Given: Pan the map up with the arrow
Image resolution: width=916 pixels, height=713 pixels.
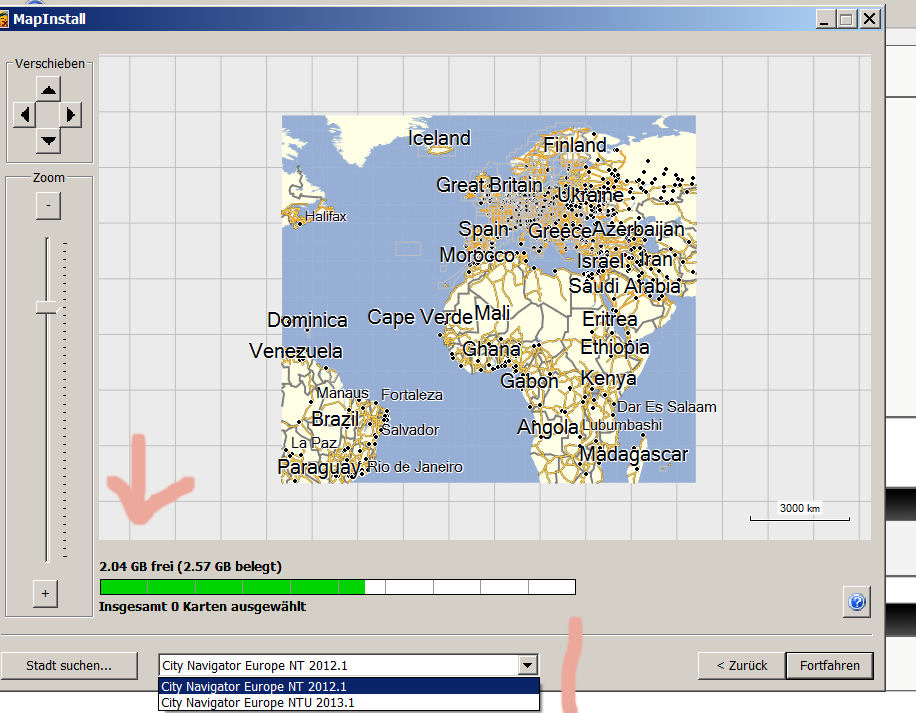Looking at the screenshot, I should pyautogui.click(x=48, y=90).
